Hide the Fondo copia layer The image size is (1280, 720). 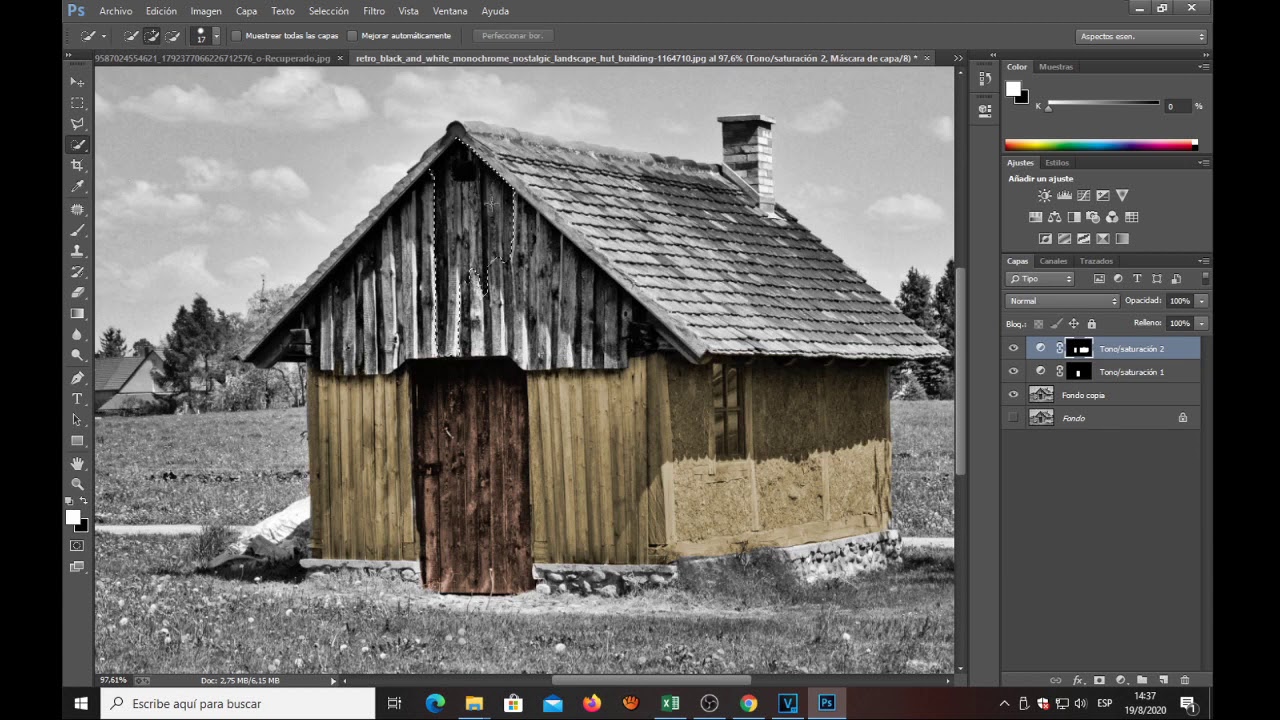pyautogui.click(x=1013, y=395)
